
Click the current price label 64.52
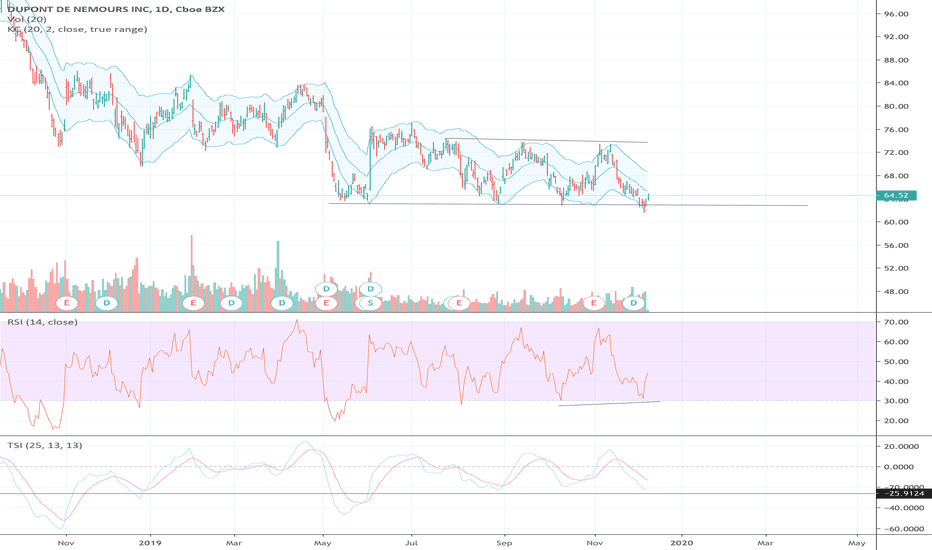pos(896,195)
